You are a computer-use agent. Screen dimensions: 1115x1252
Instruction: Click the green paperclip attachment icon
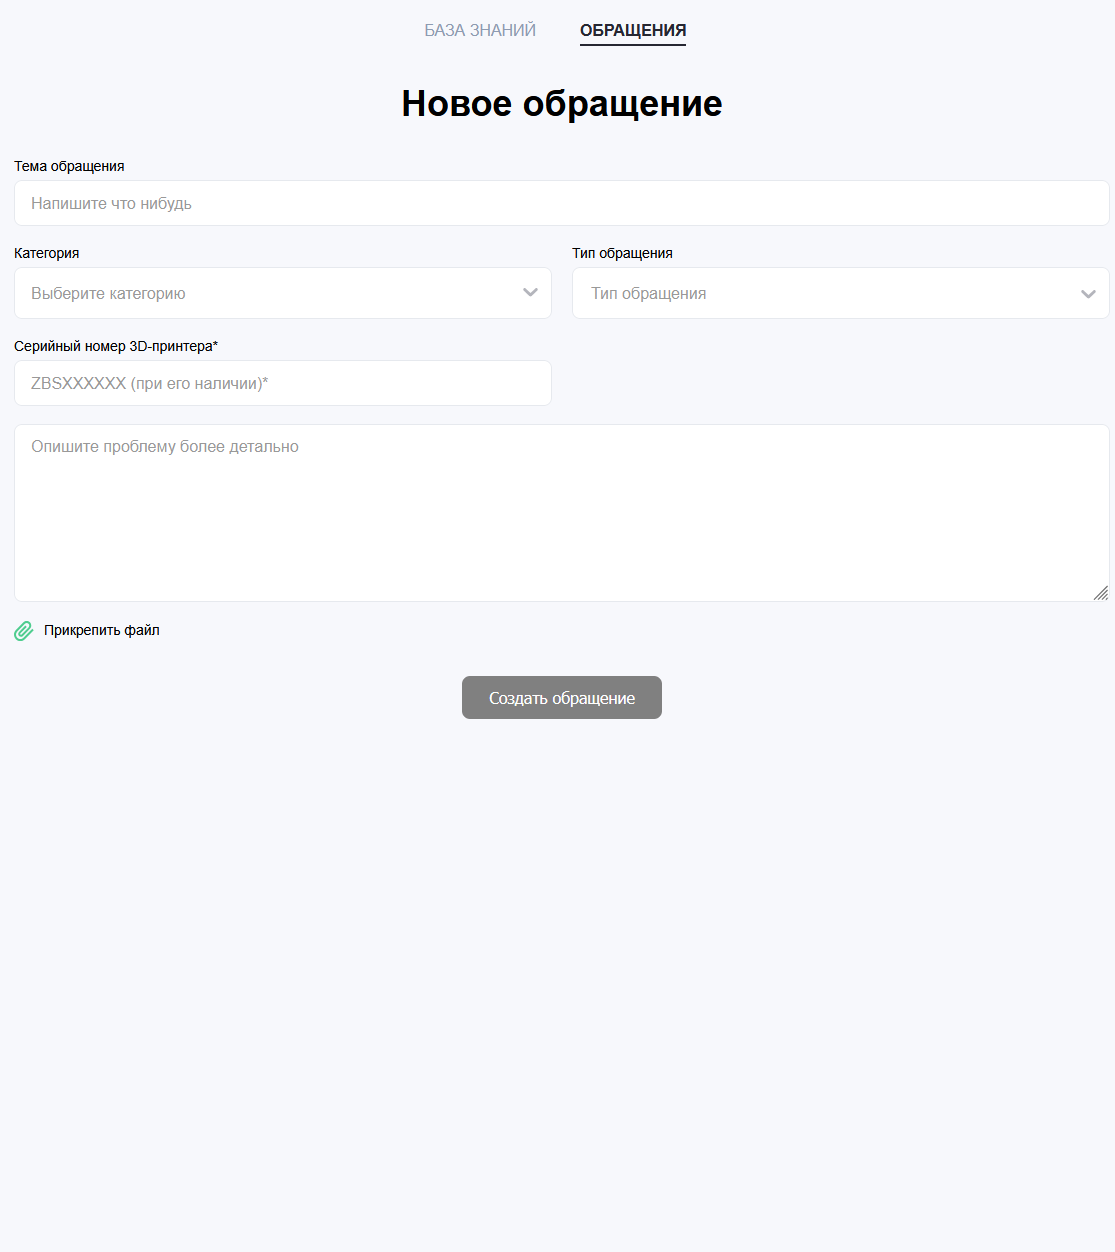coord(24,631)
